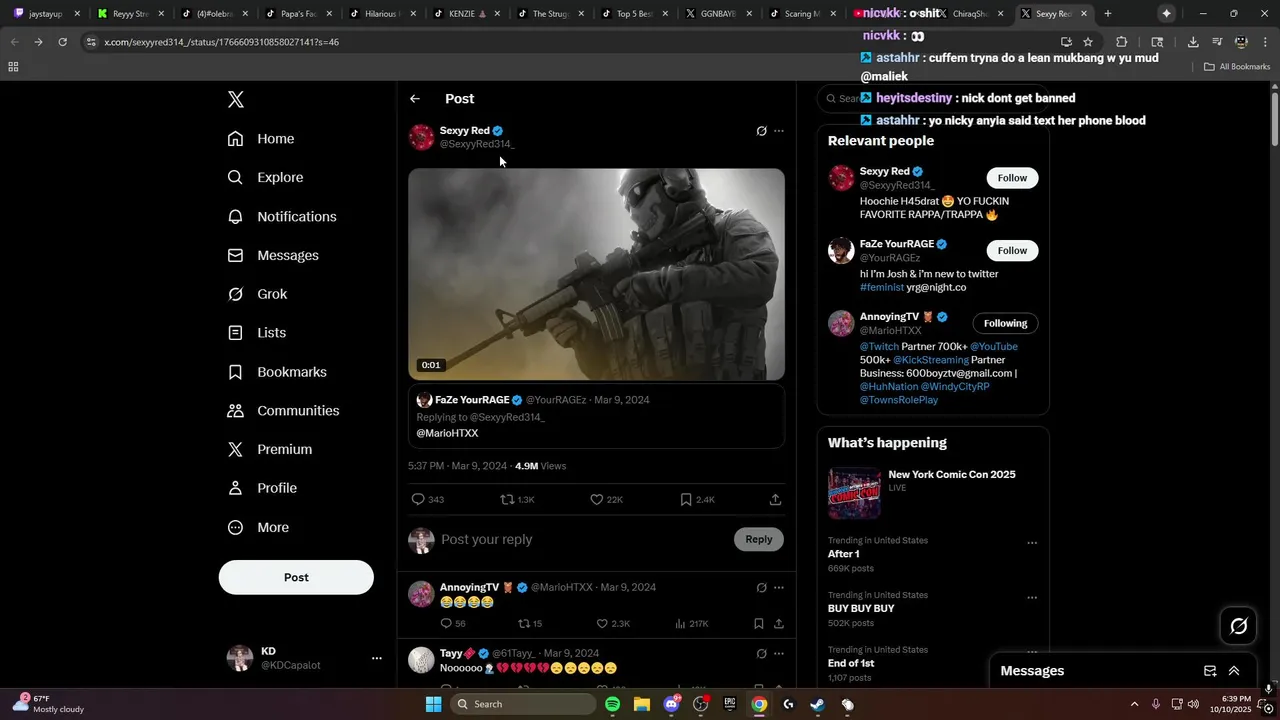Click the gray Reply button
The height and width of the screenshot is (720, 1280).
point(759,540)
